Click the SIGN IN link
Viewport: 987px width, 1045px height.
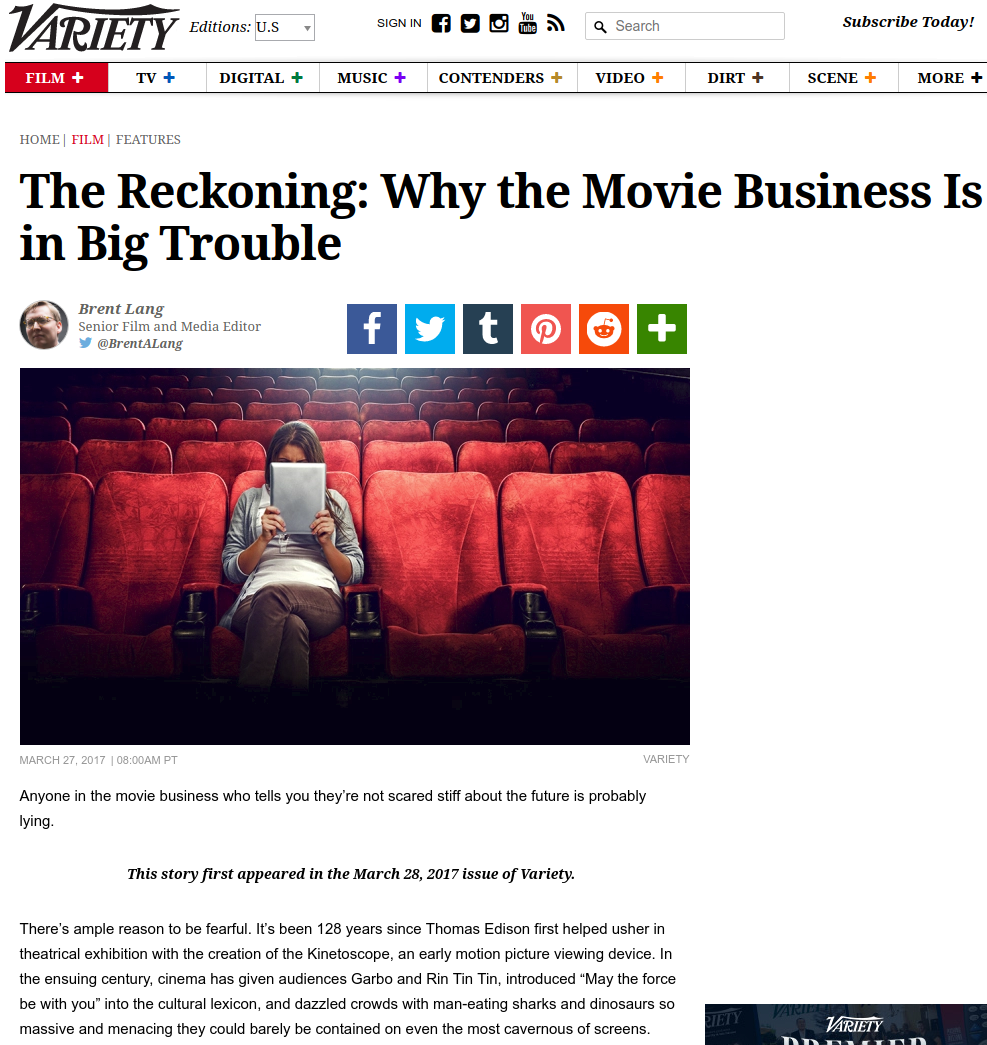click(x=399, y=23)
